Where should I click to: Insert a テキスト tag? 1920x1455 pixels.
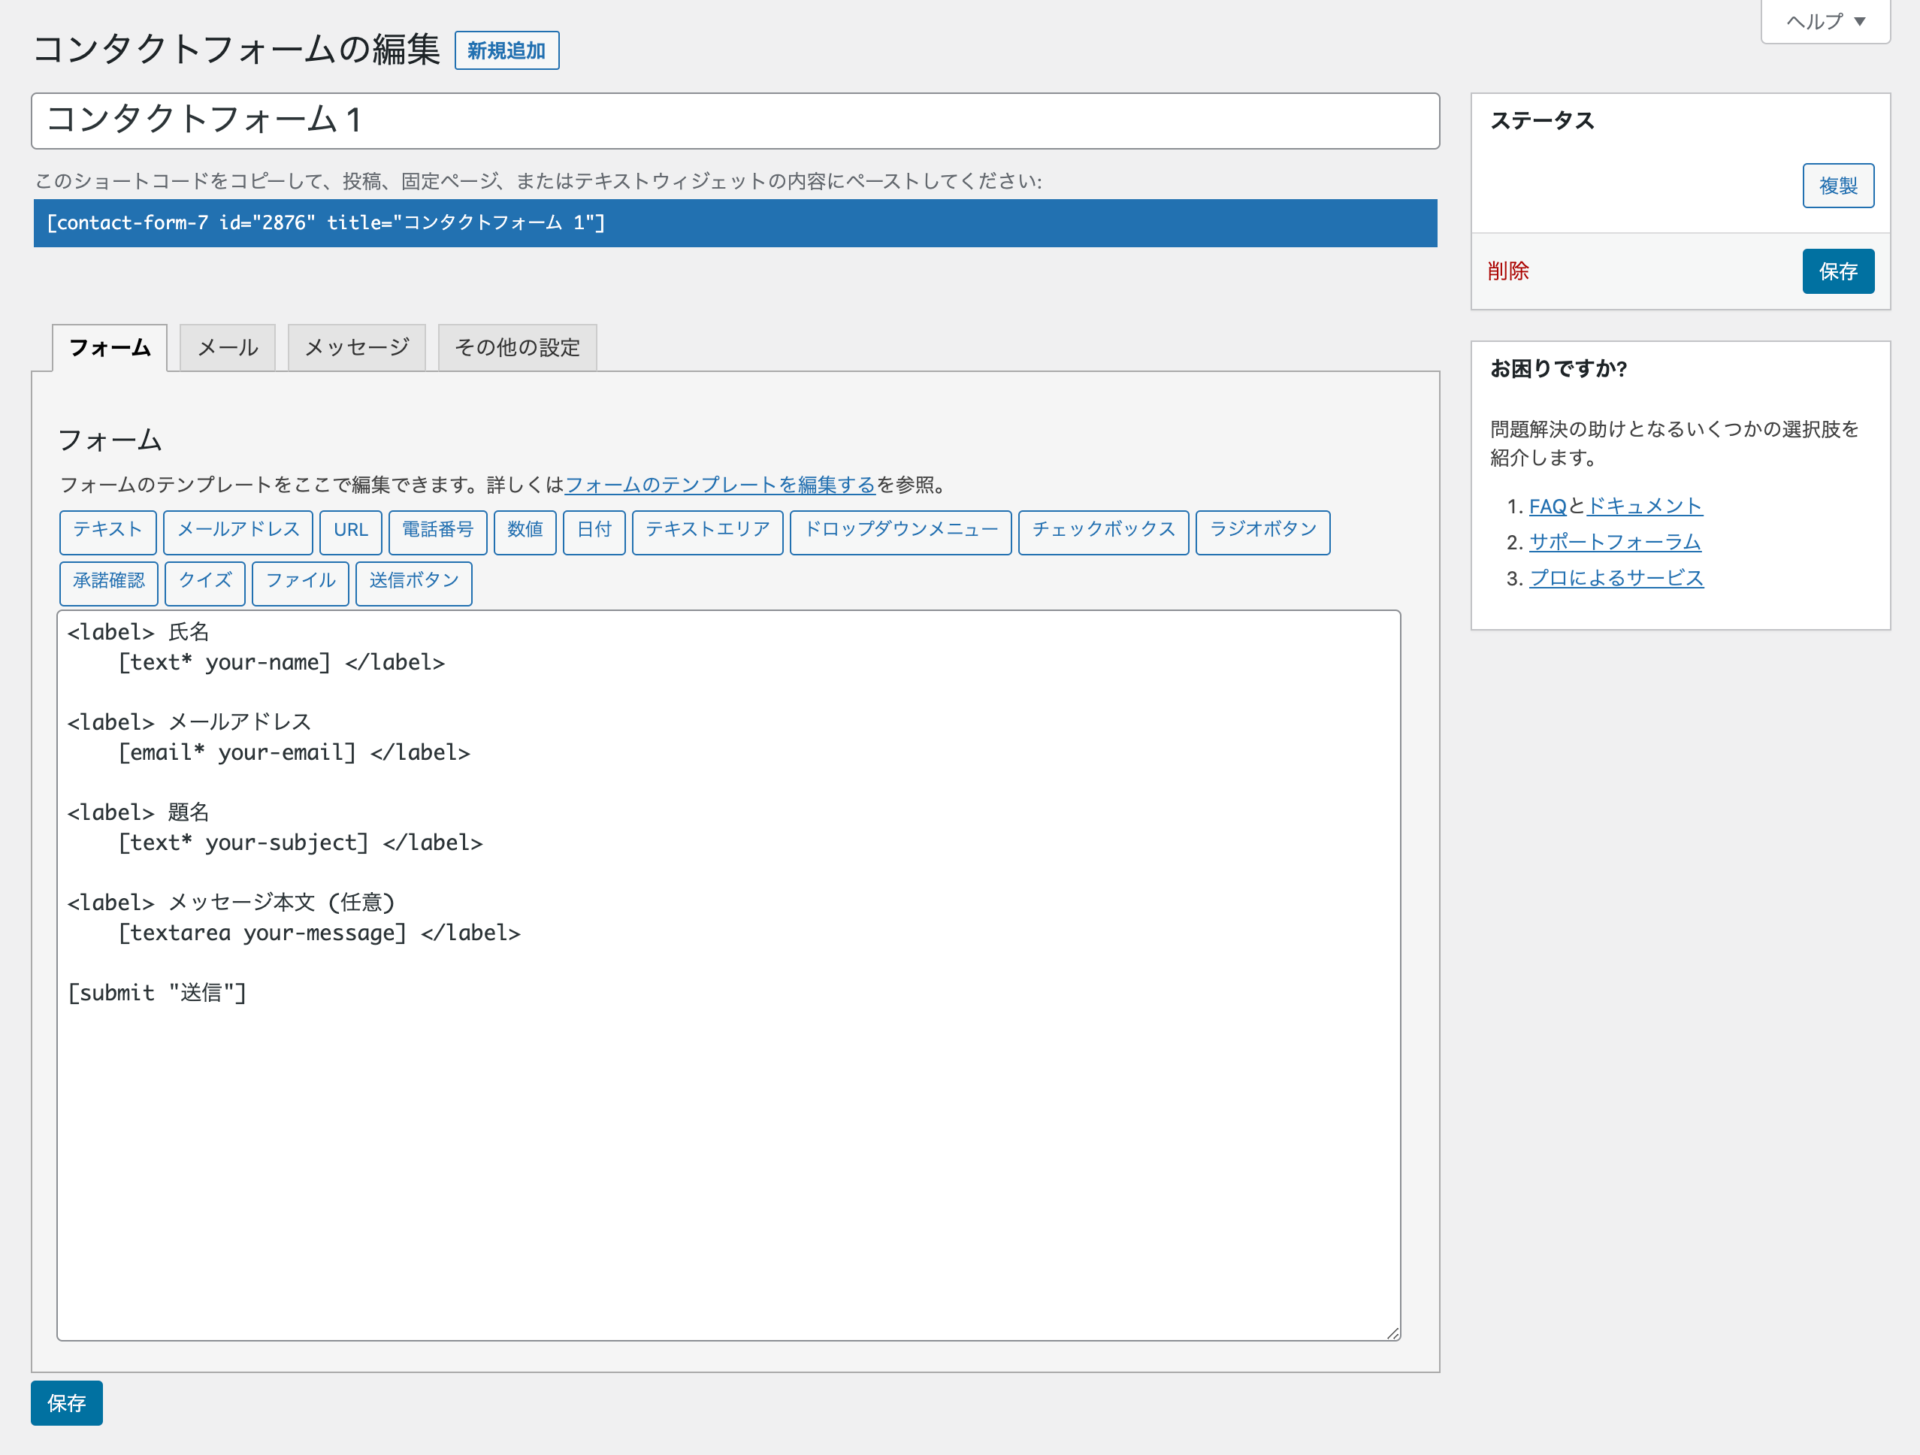coord(108,531)
